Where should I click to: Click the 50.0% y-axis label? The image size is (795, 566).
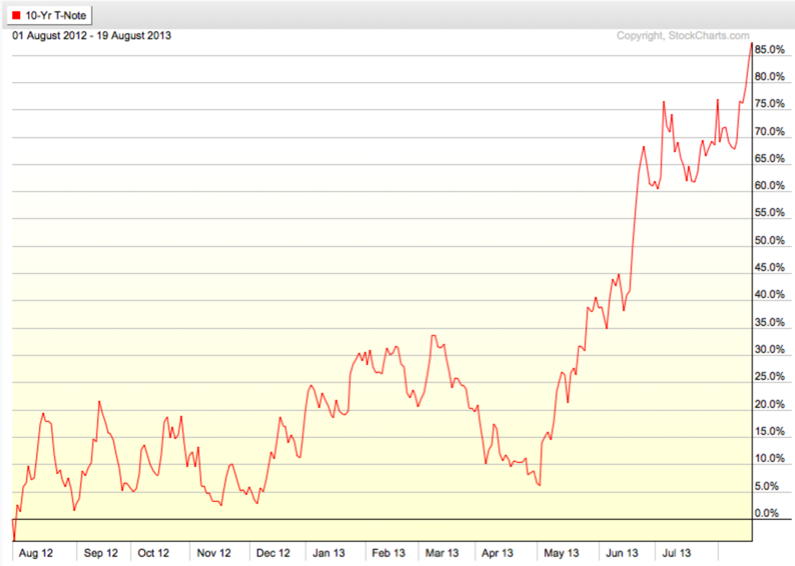coord(768,241)
